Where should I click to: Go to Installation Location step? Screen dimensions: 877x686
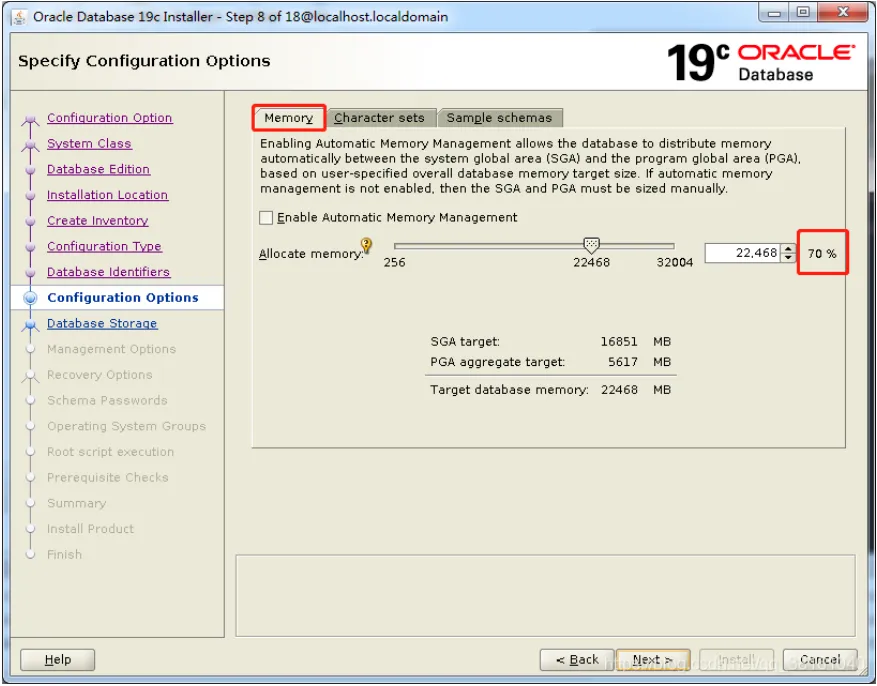click(107, 195)
